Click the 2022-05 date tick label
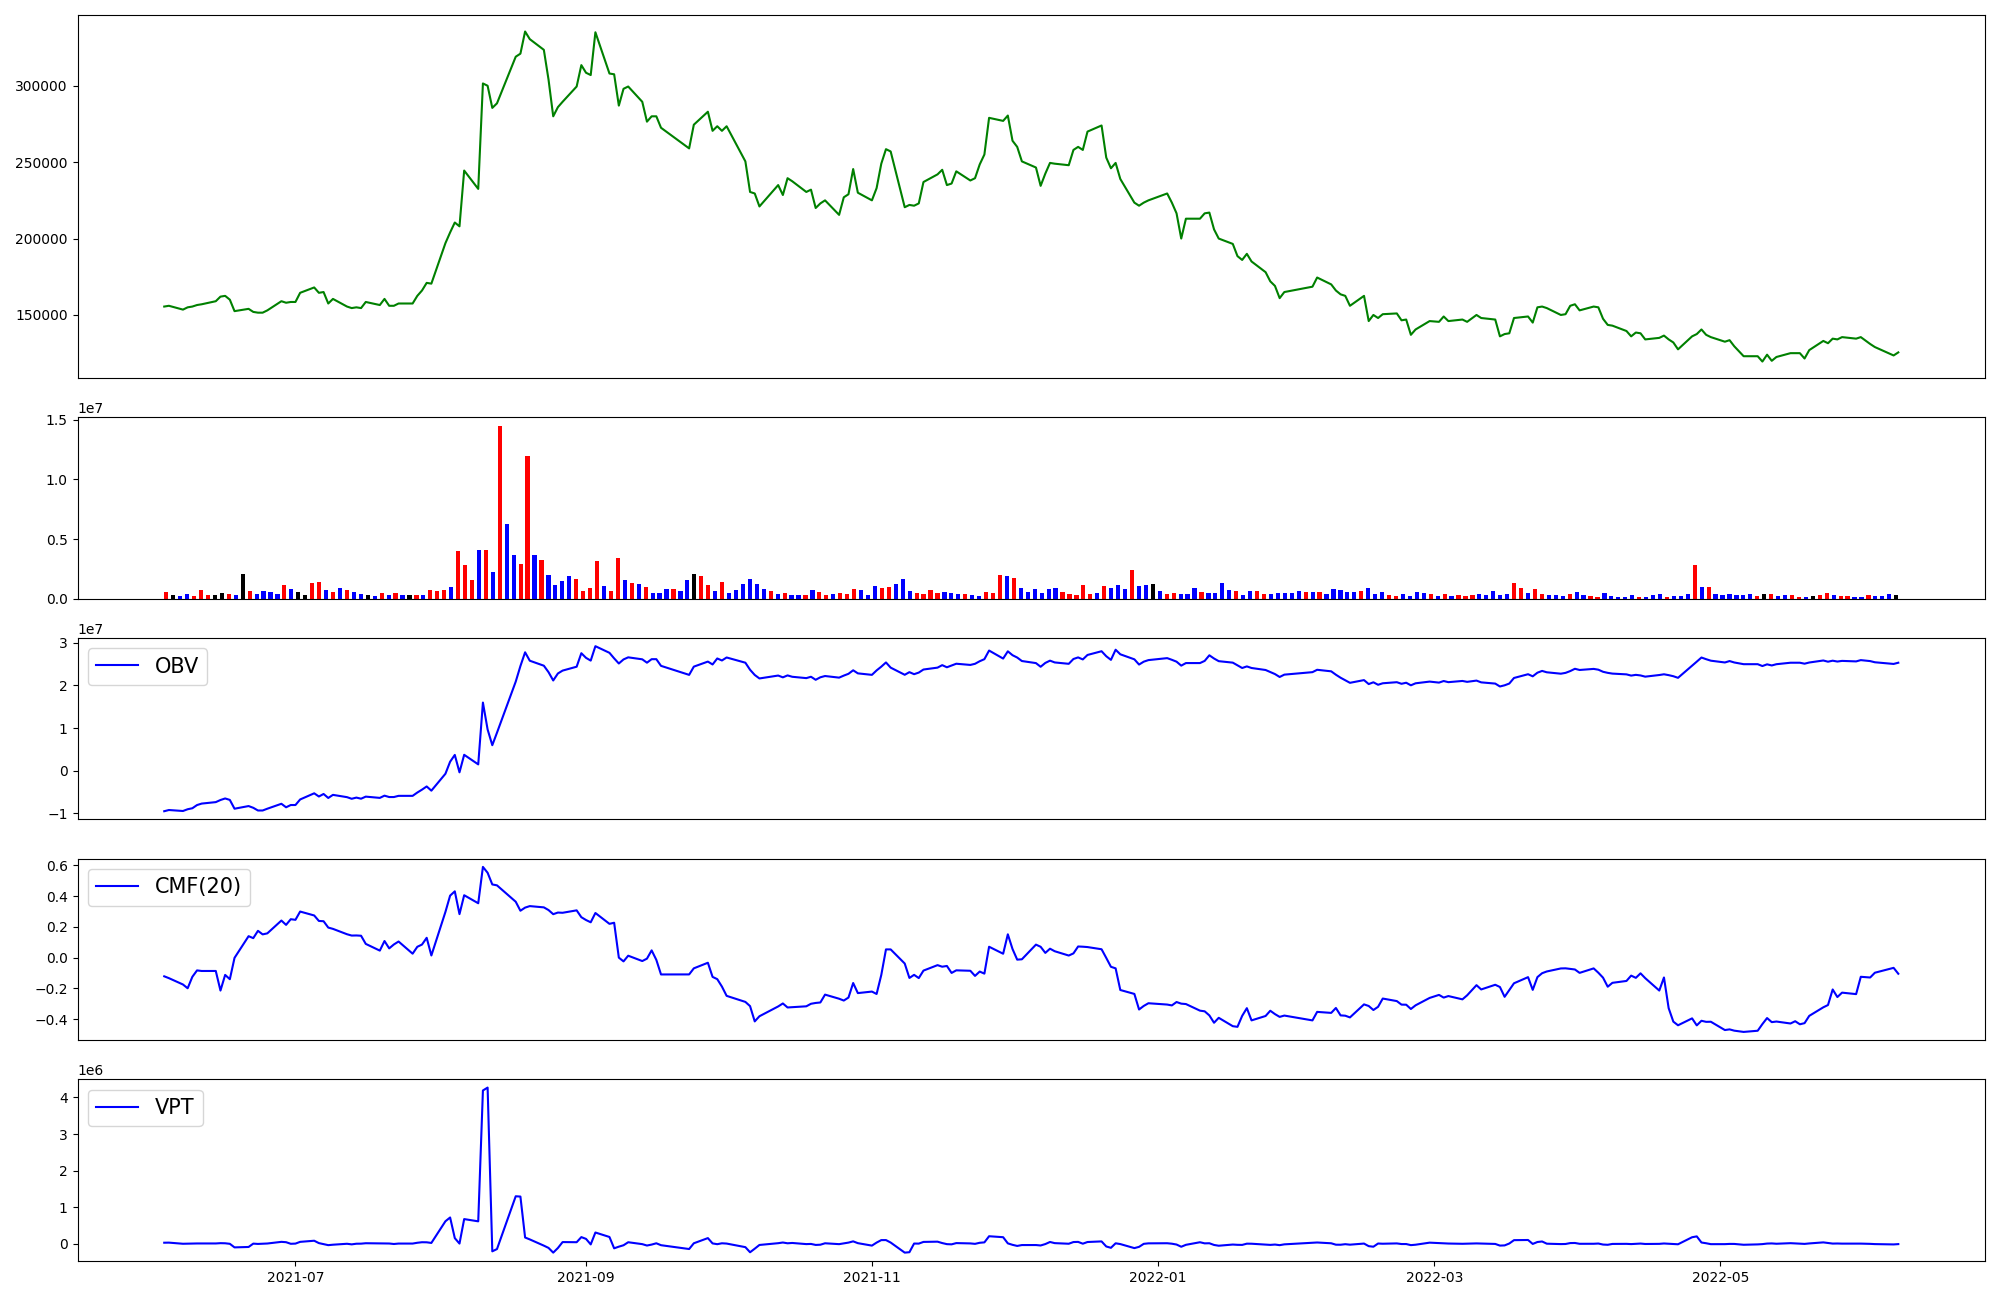The image size is (2000, 1300). [1720, 1277]
